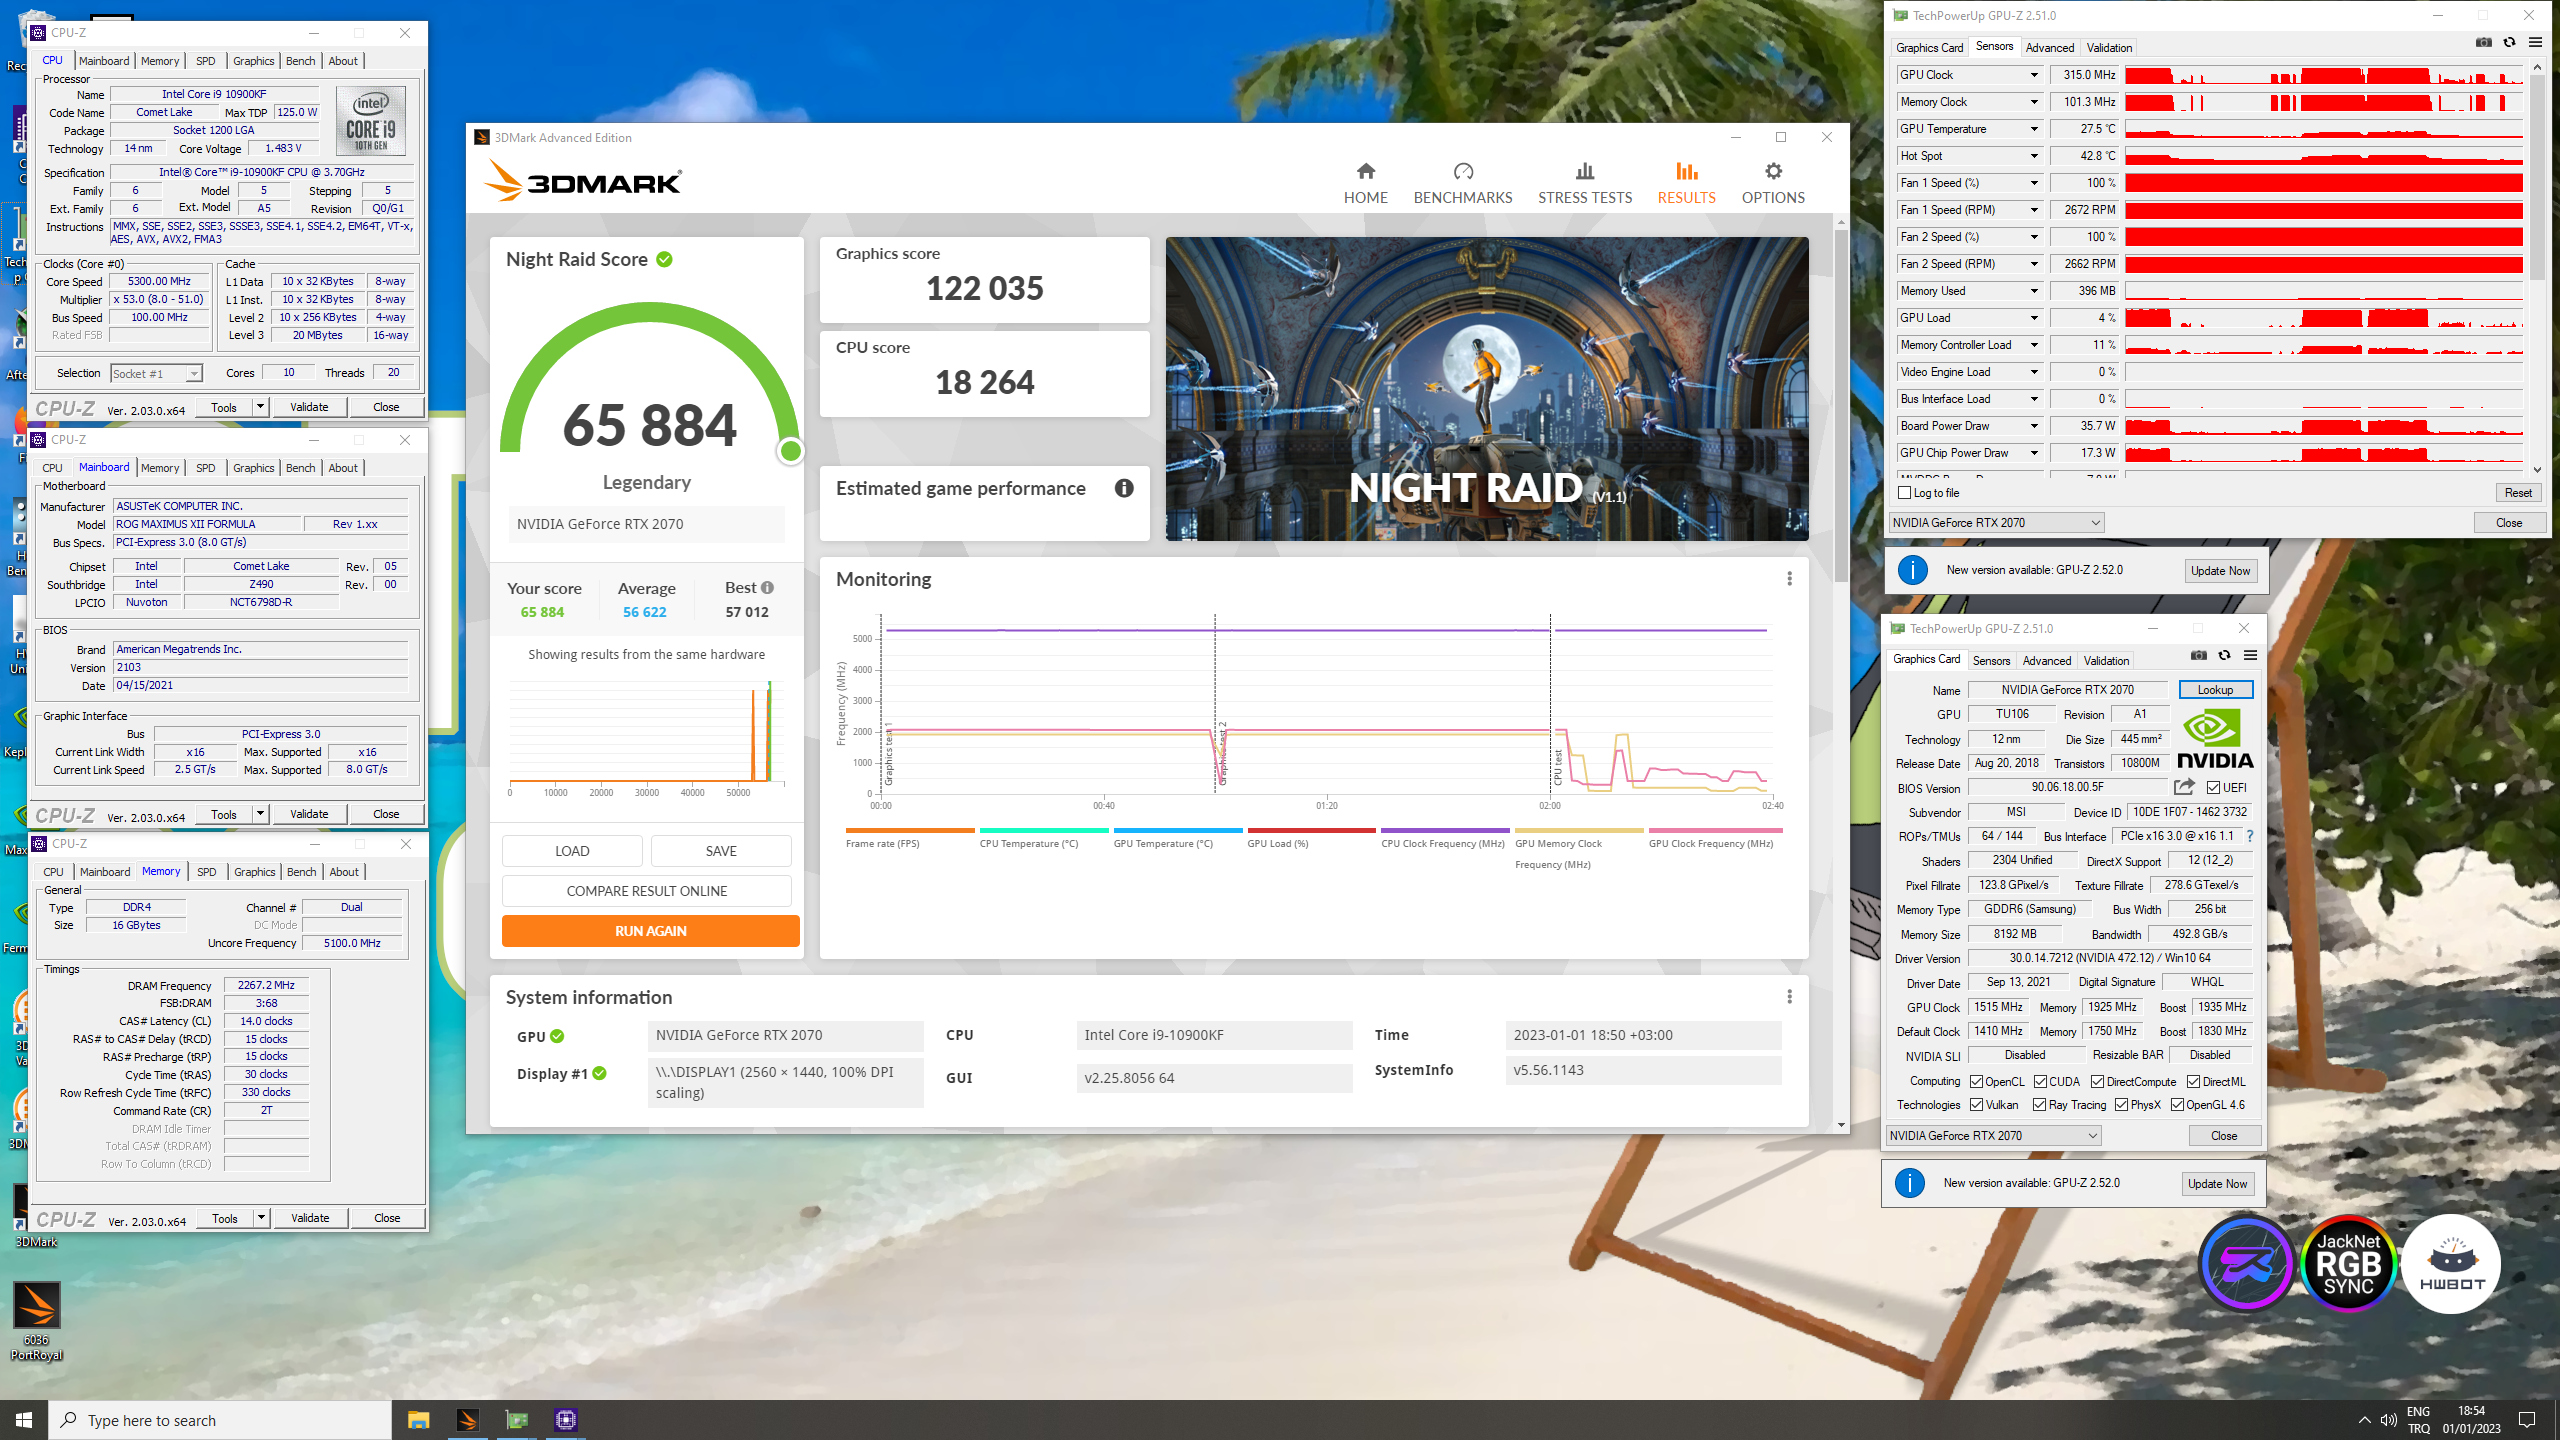Take screenshot with camera icon in GPU-Z Sensors window
The width and height of the screenshot is (2560, 1440).
coord(2483,42)
